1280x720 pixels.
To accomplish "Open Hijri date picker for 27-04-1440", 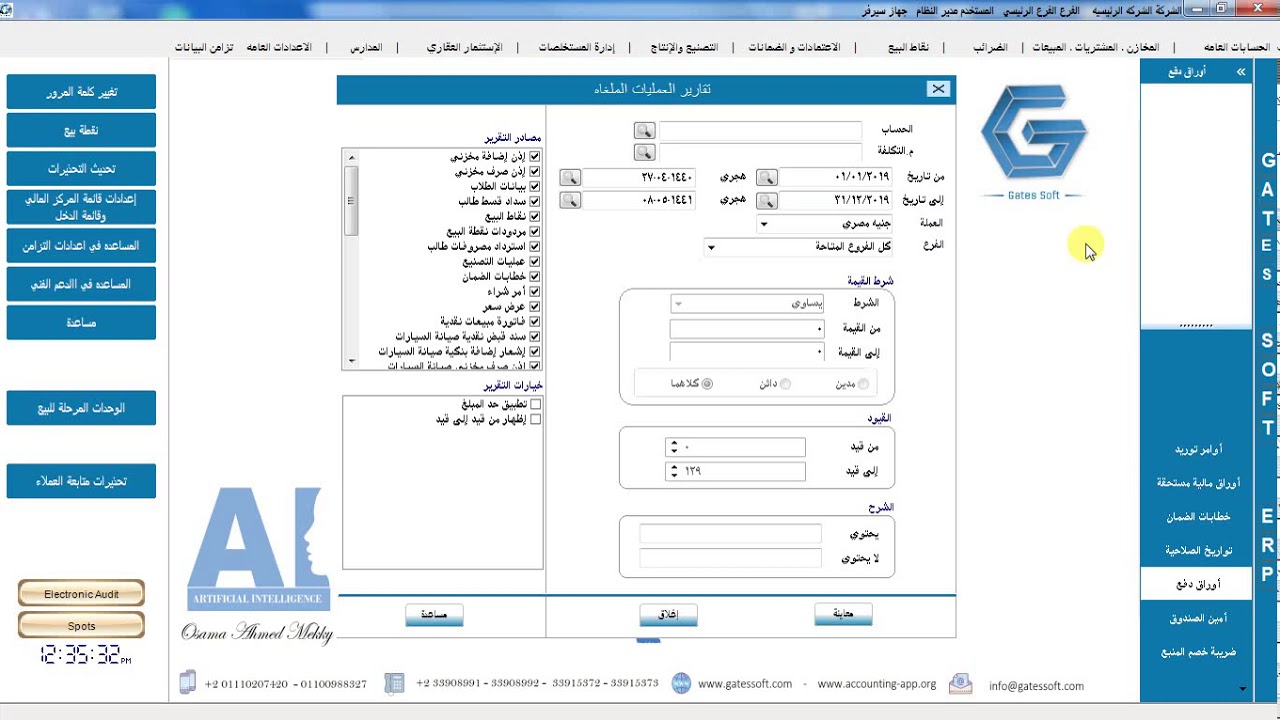I will click(570, 177).
